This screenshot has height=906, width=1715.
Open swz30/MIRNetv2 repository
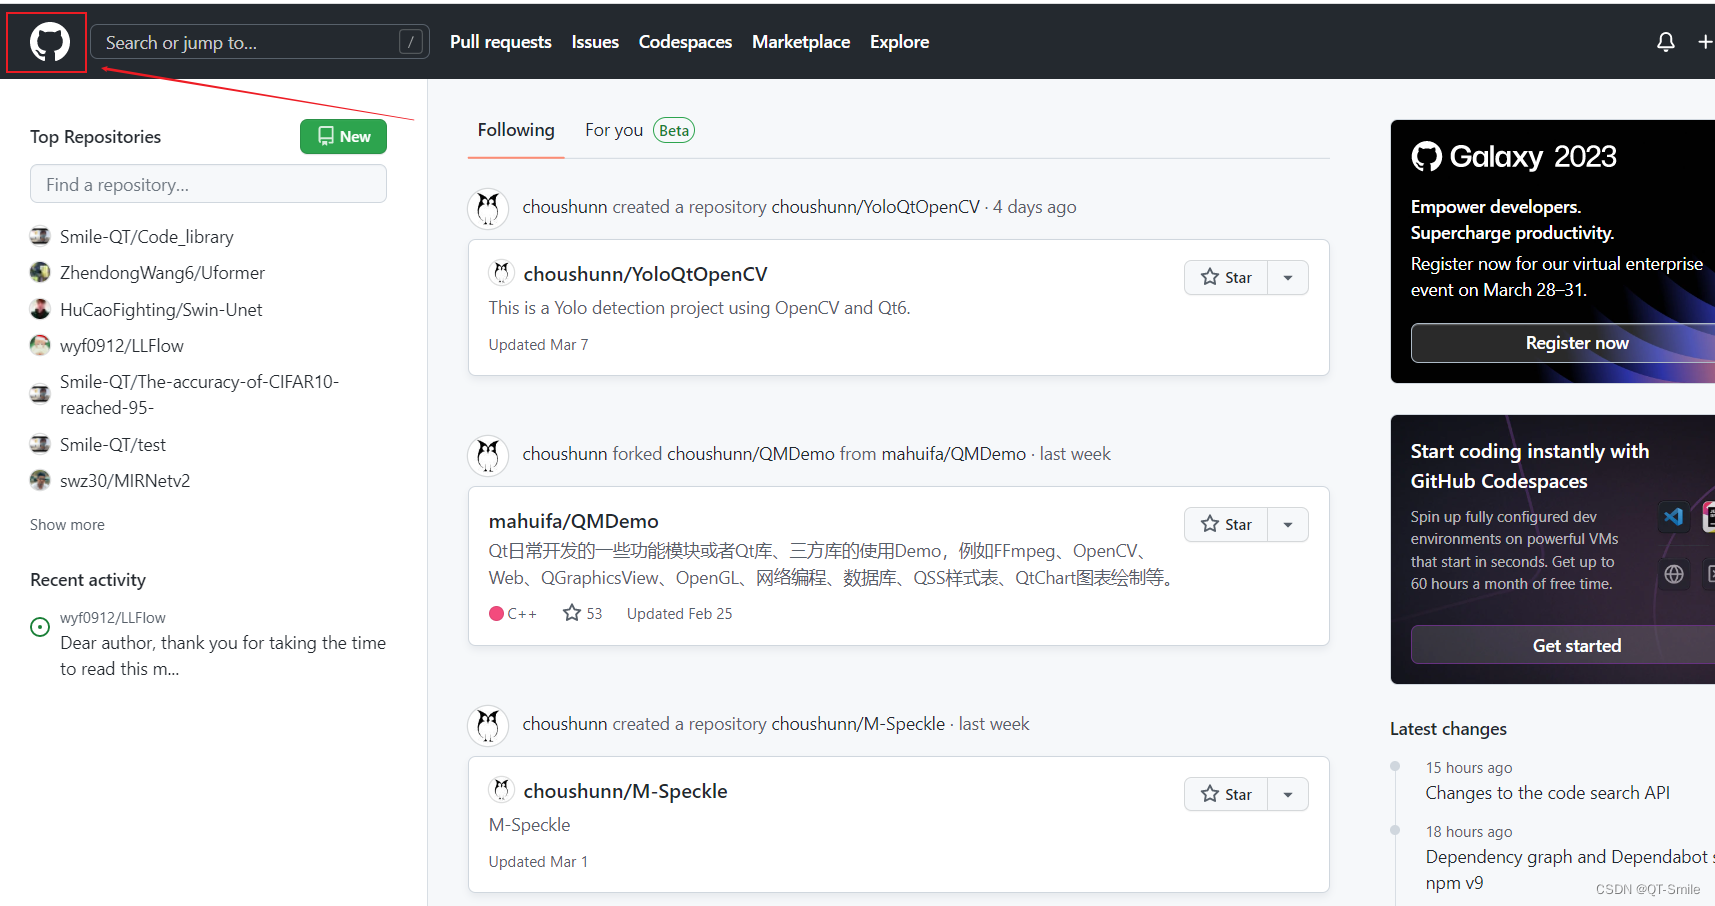click(125, 481)
